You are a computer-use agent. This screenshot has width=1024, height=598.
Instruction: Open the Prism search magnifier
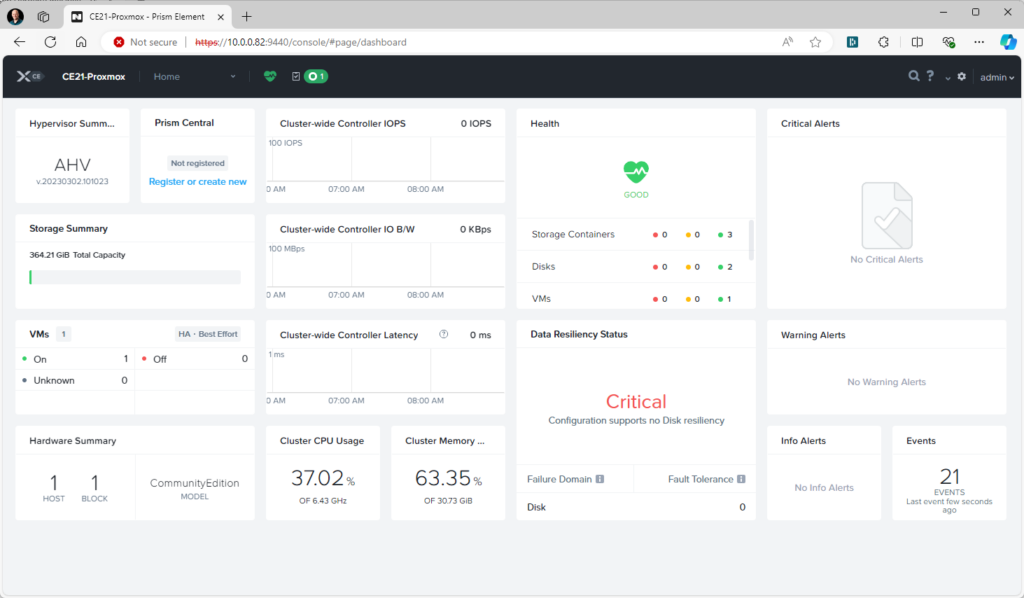914,76
